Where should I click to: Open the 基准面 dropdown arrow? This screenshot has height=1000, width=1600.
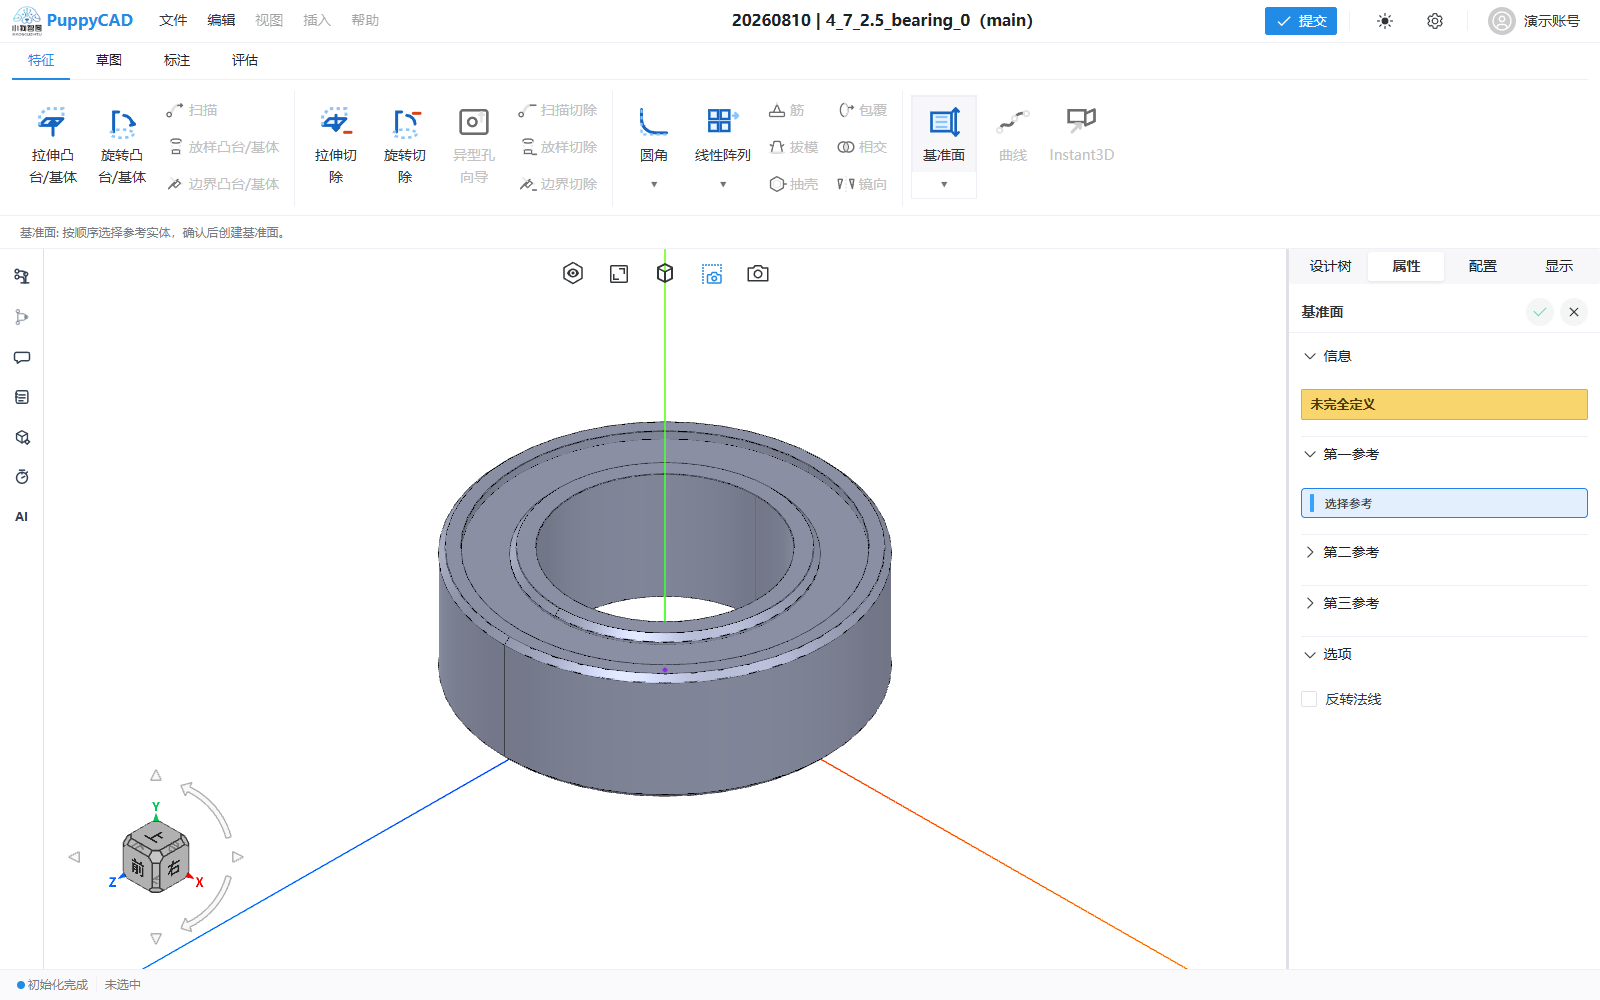tap(944, 184)
